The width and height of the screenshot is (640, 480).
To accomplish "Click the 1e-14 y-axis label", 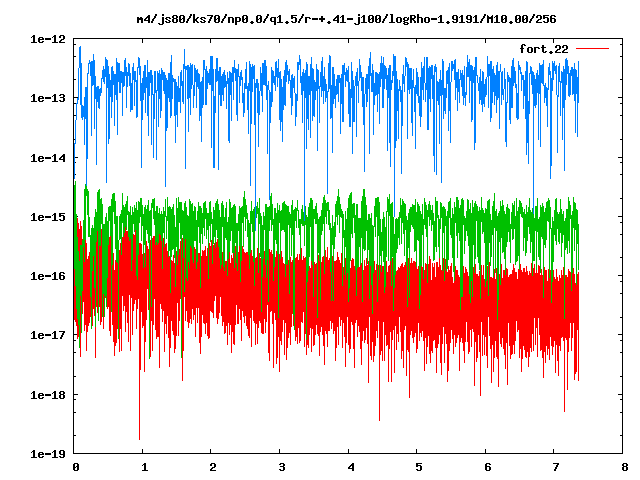I will coord(48,158).
